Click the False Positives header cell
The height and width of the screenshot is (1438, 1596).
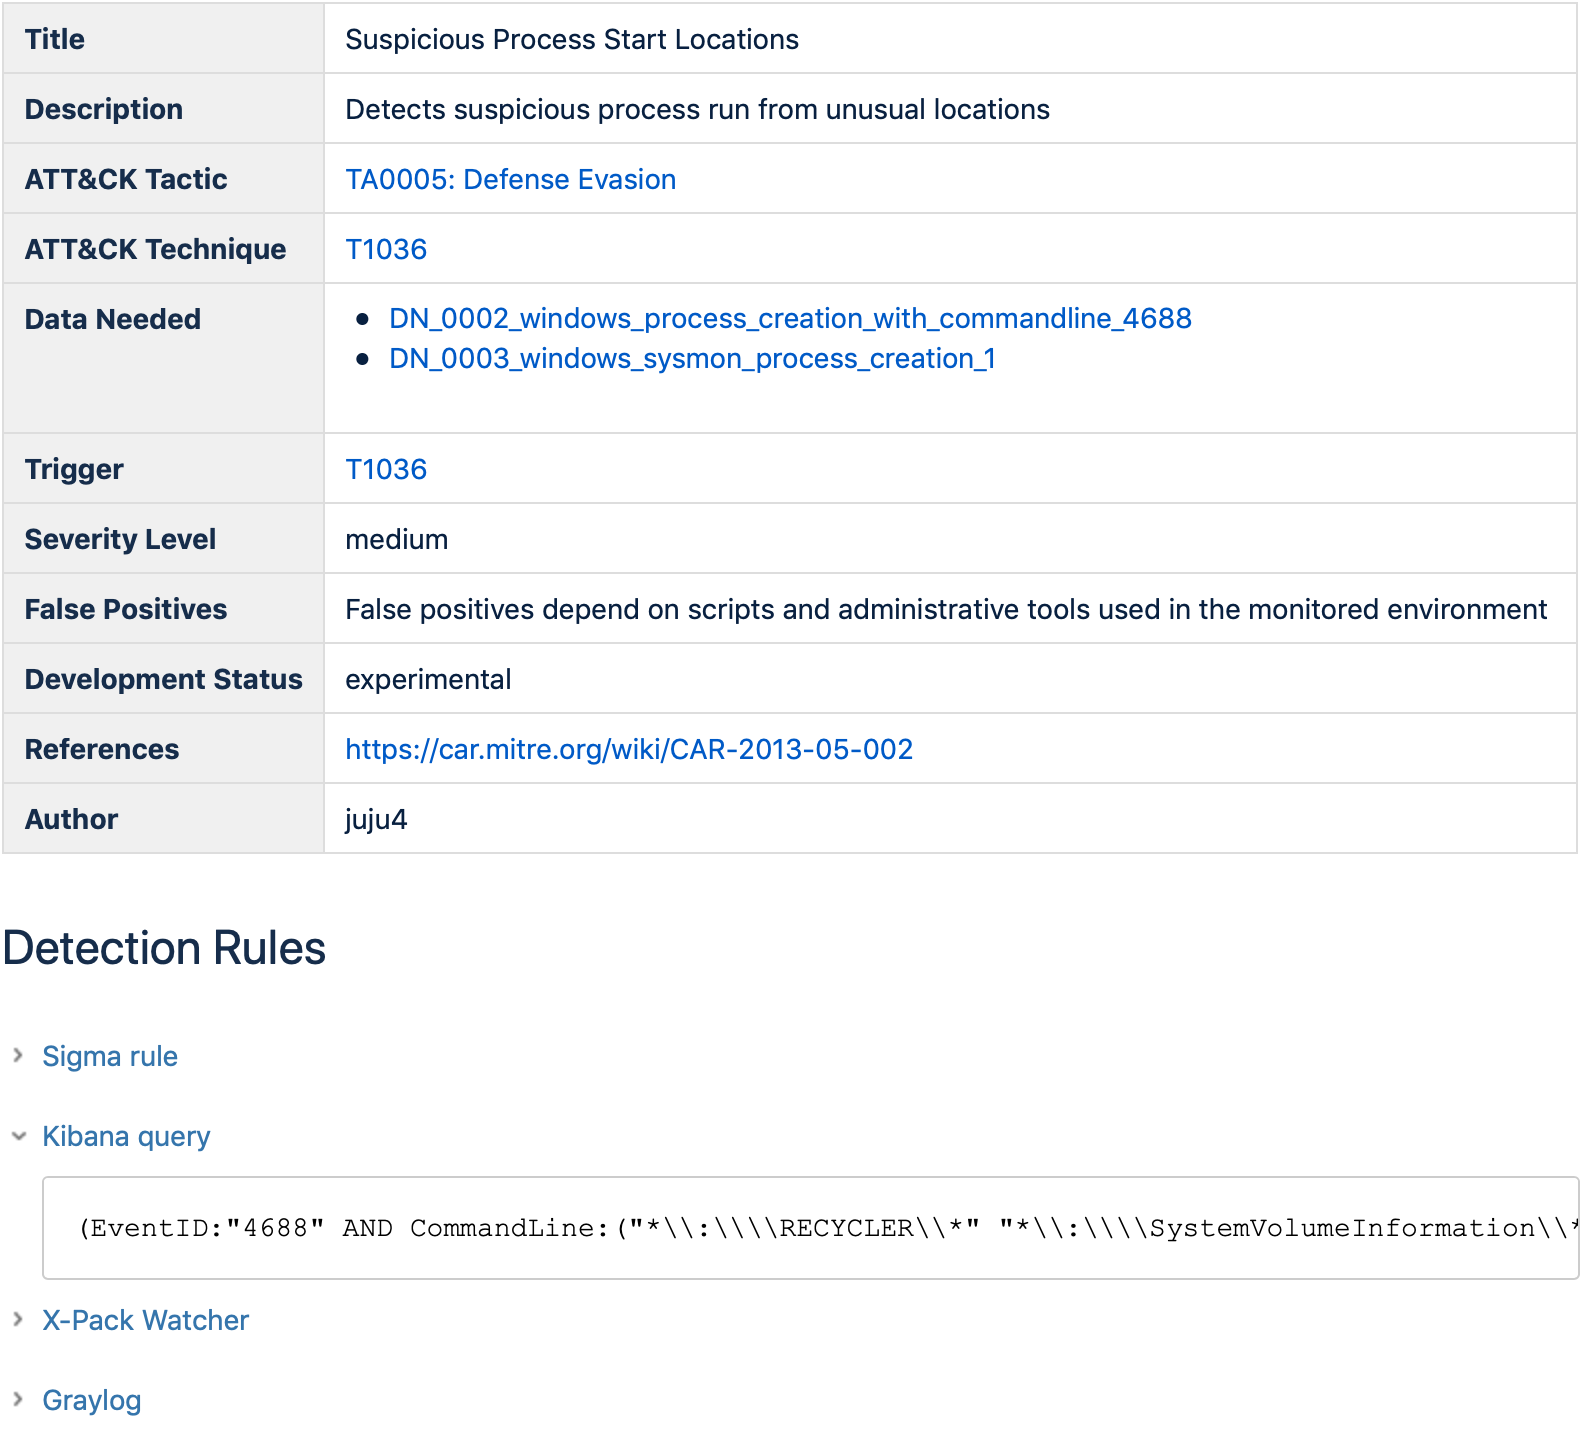(163, 608)
